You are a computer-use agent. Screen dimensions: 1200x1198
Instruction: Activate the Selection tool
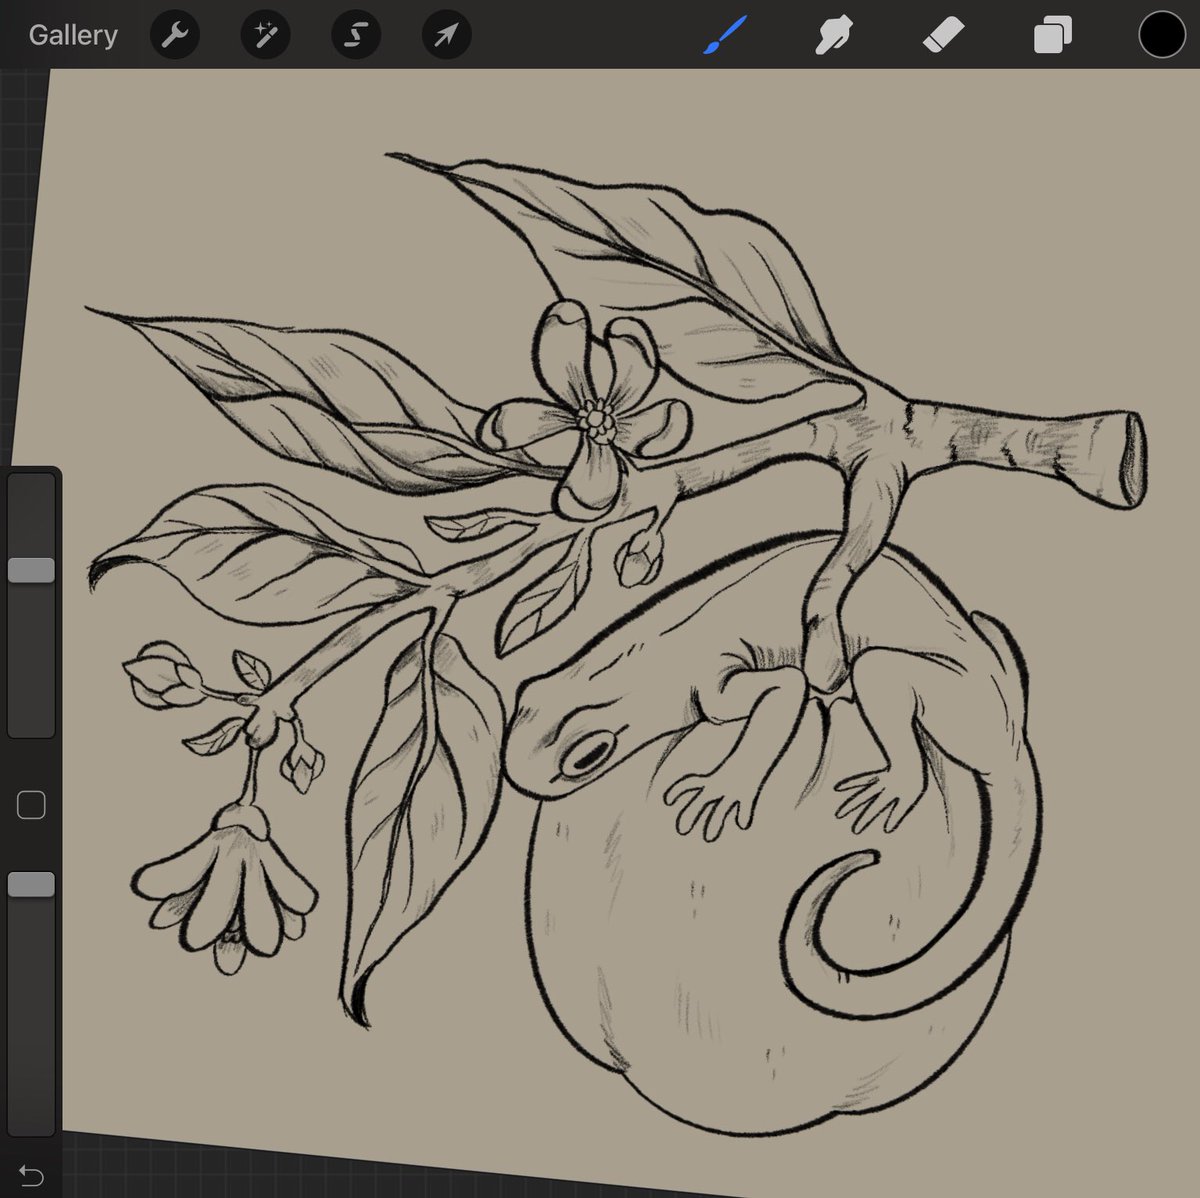356,36
